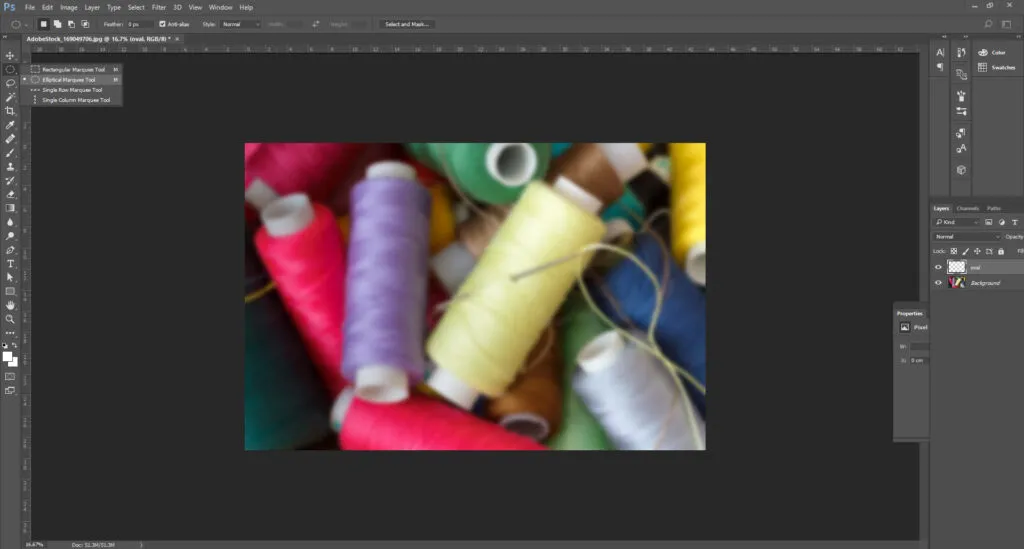Select the Hand tool

click(10, 306)
